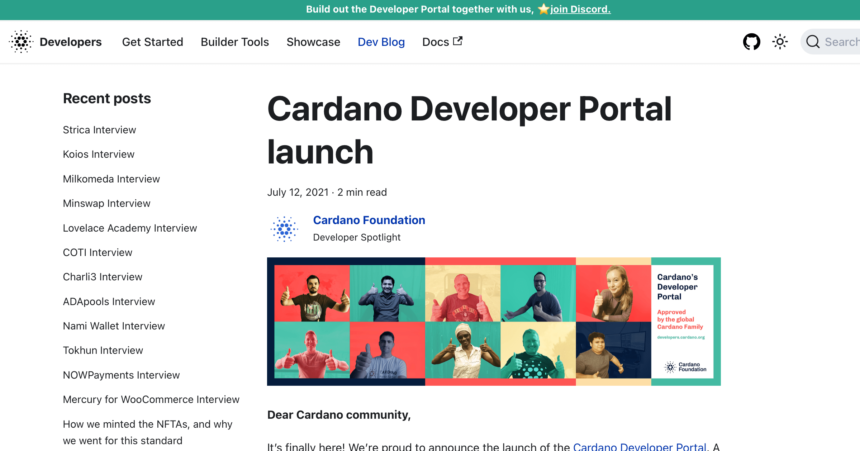The width and height of the screenshot is (860, 451).
Task: Open the Charli3 Interview post
Action: pyautogui.click(x=103, y=277)
